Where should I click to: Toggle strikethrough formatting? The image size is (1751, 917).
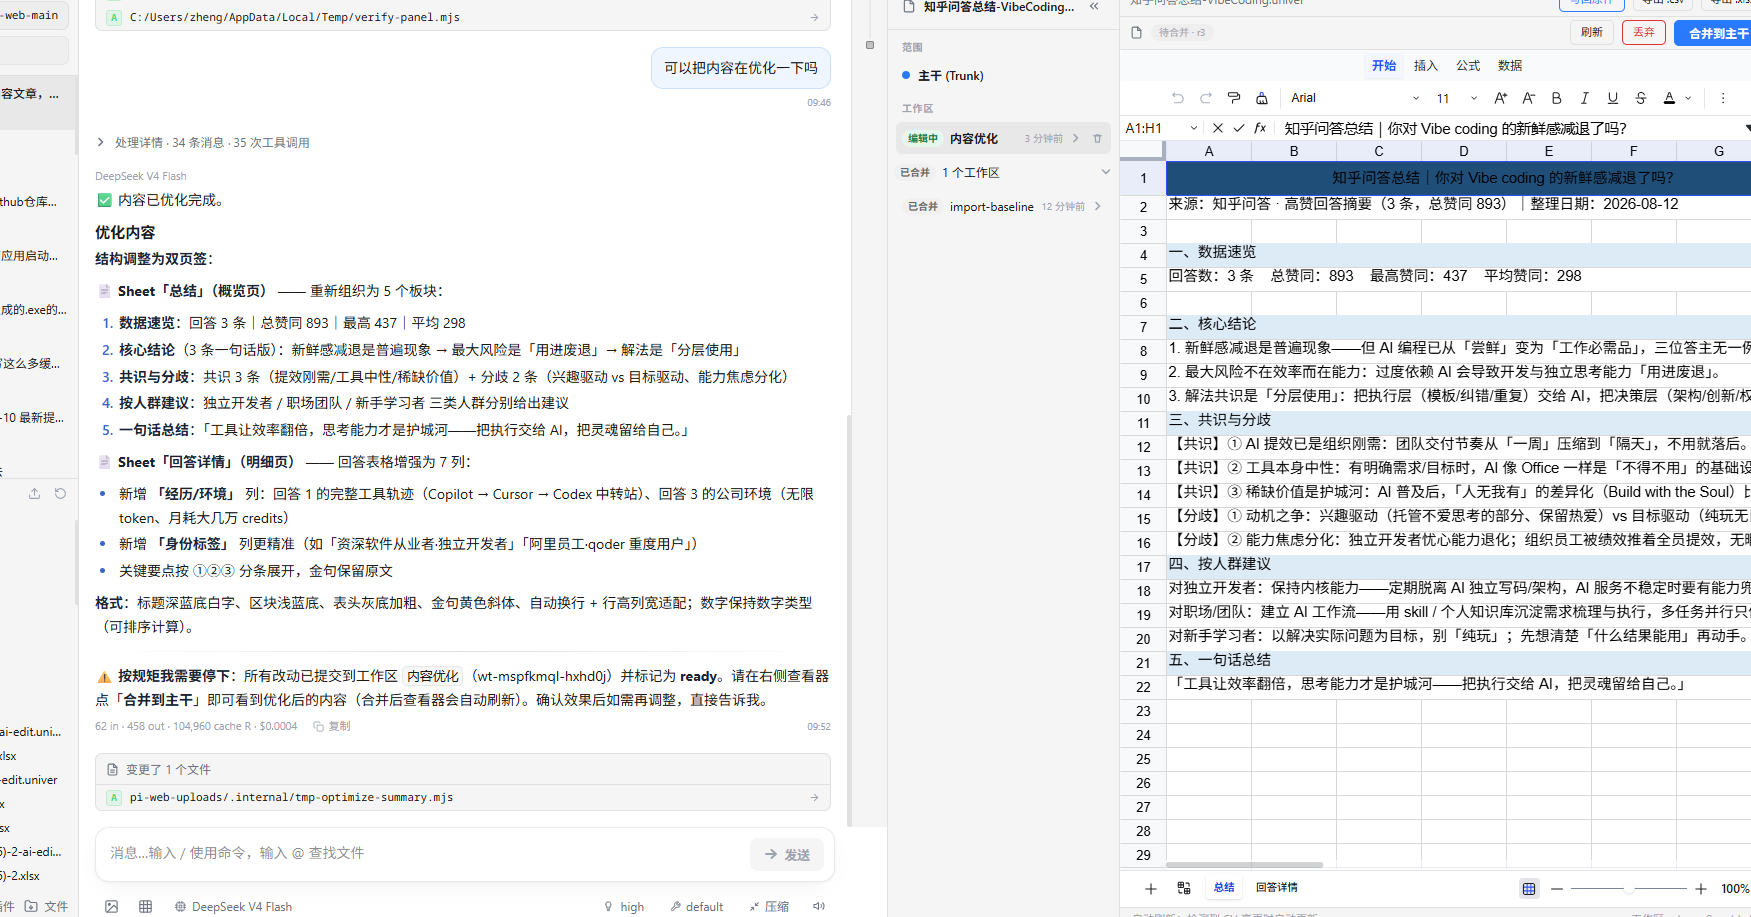point(1640,98)
